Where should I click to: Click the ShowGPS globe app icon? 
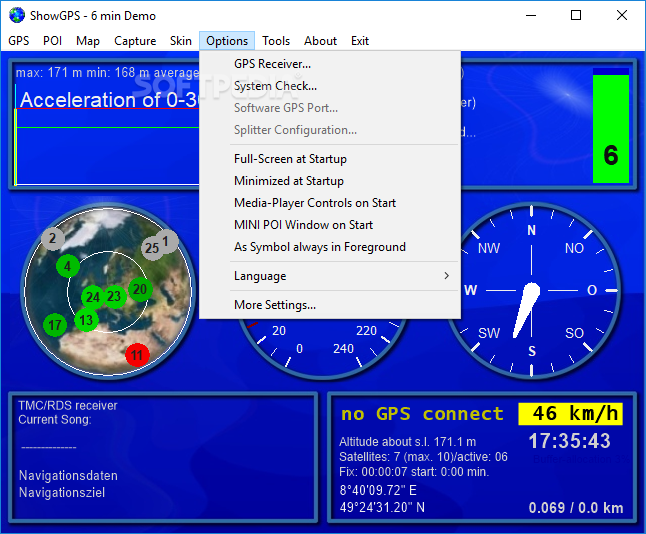tap(17, 15)
